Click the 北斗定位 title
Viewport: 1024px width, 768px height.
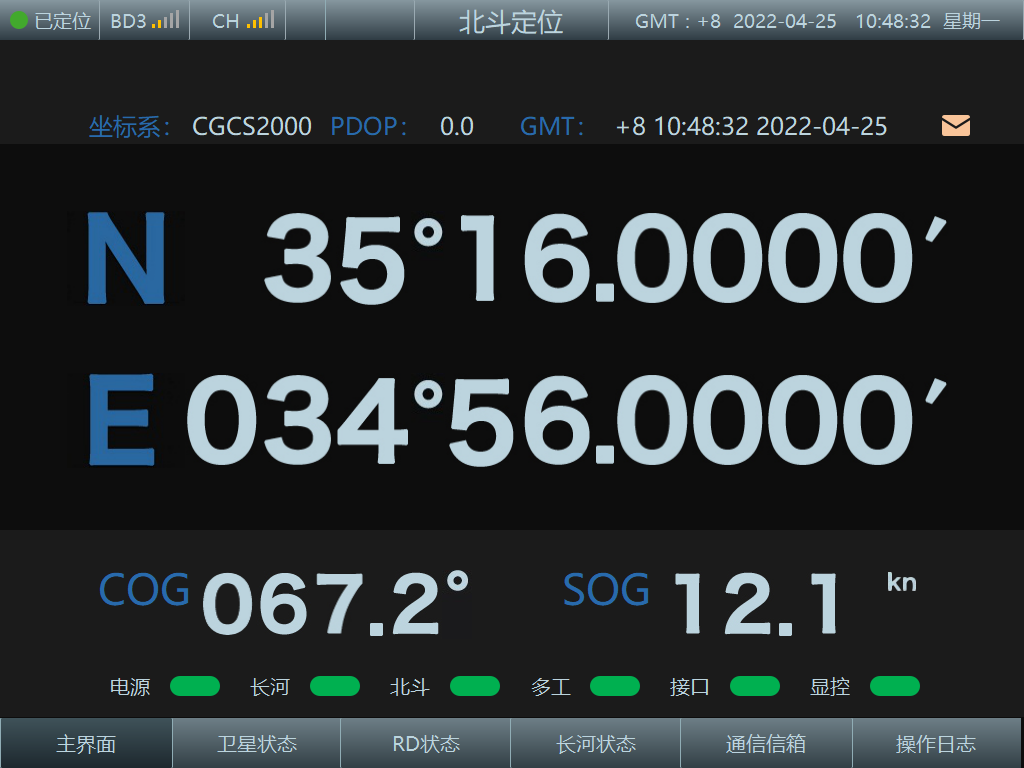click(511, 22)
